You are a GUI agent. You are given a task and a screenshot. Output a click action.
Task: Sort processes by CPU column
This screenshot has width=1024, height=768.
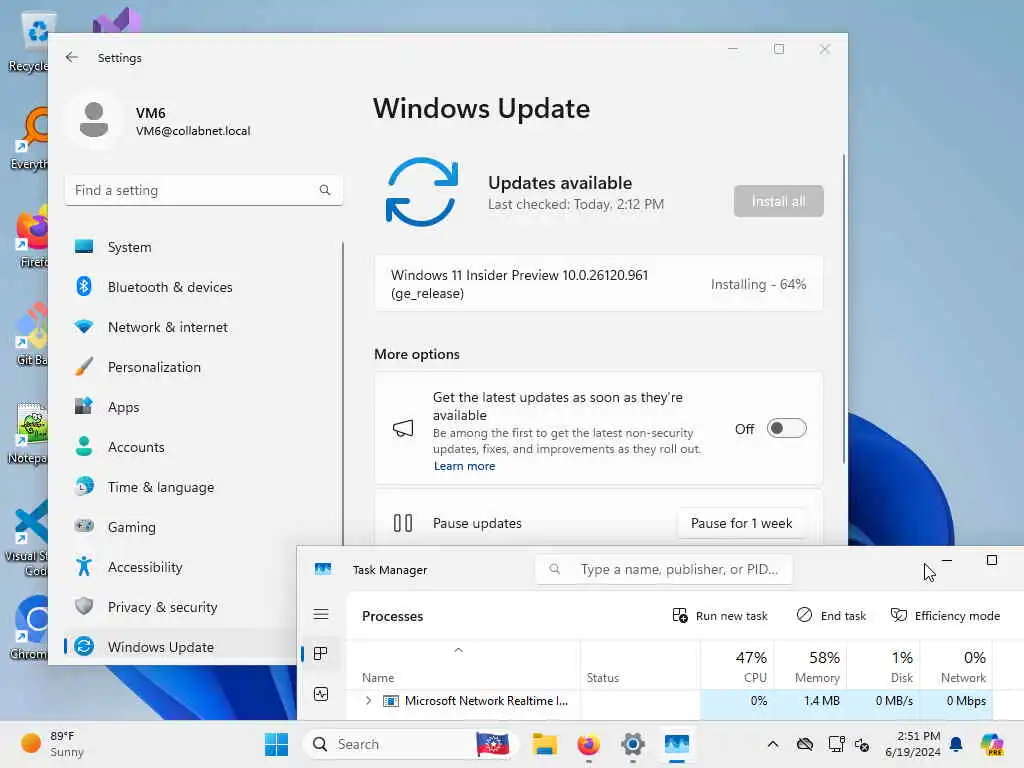click(x=737, y=666)
